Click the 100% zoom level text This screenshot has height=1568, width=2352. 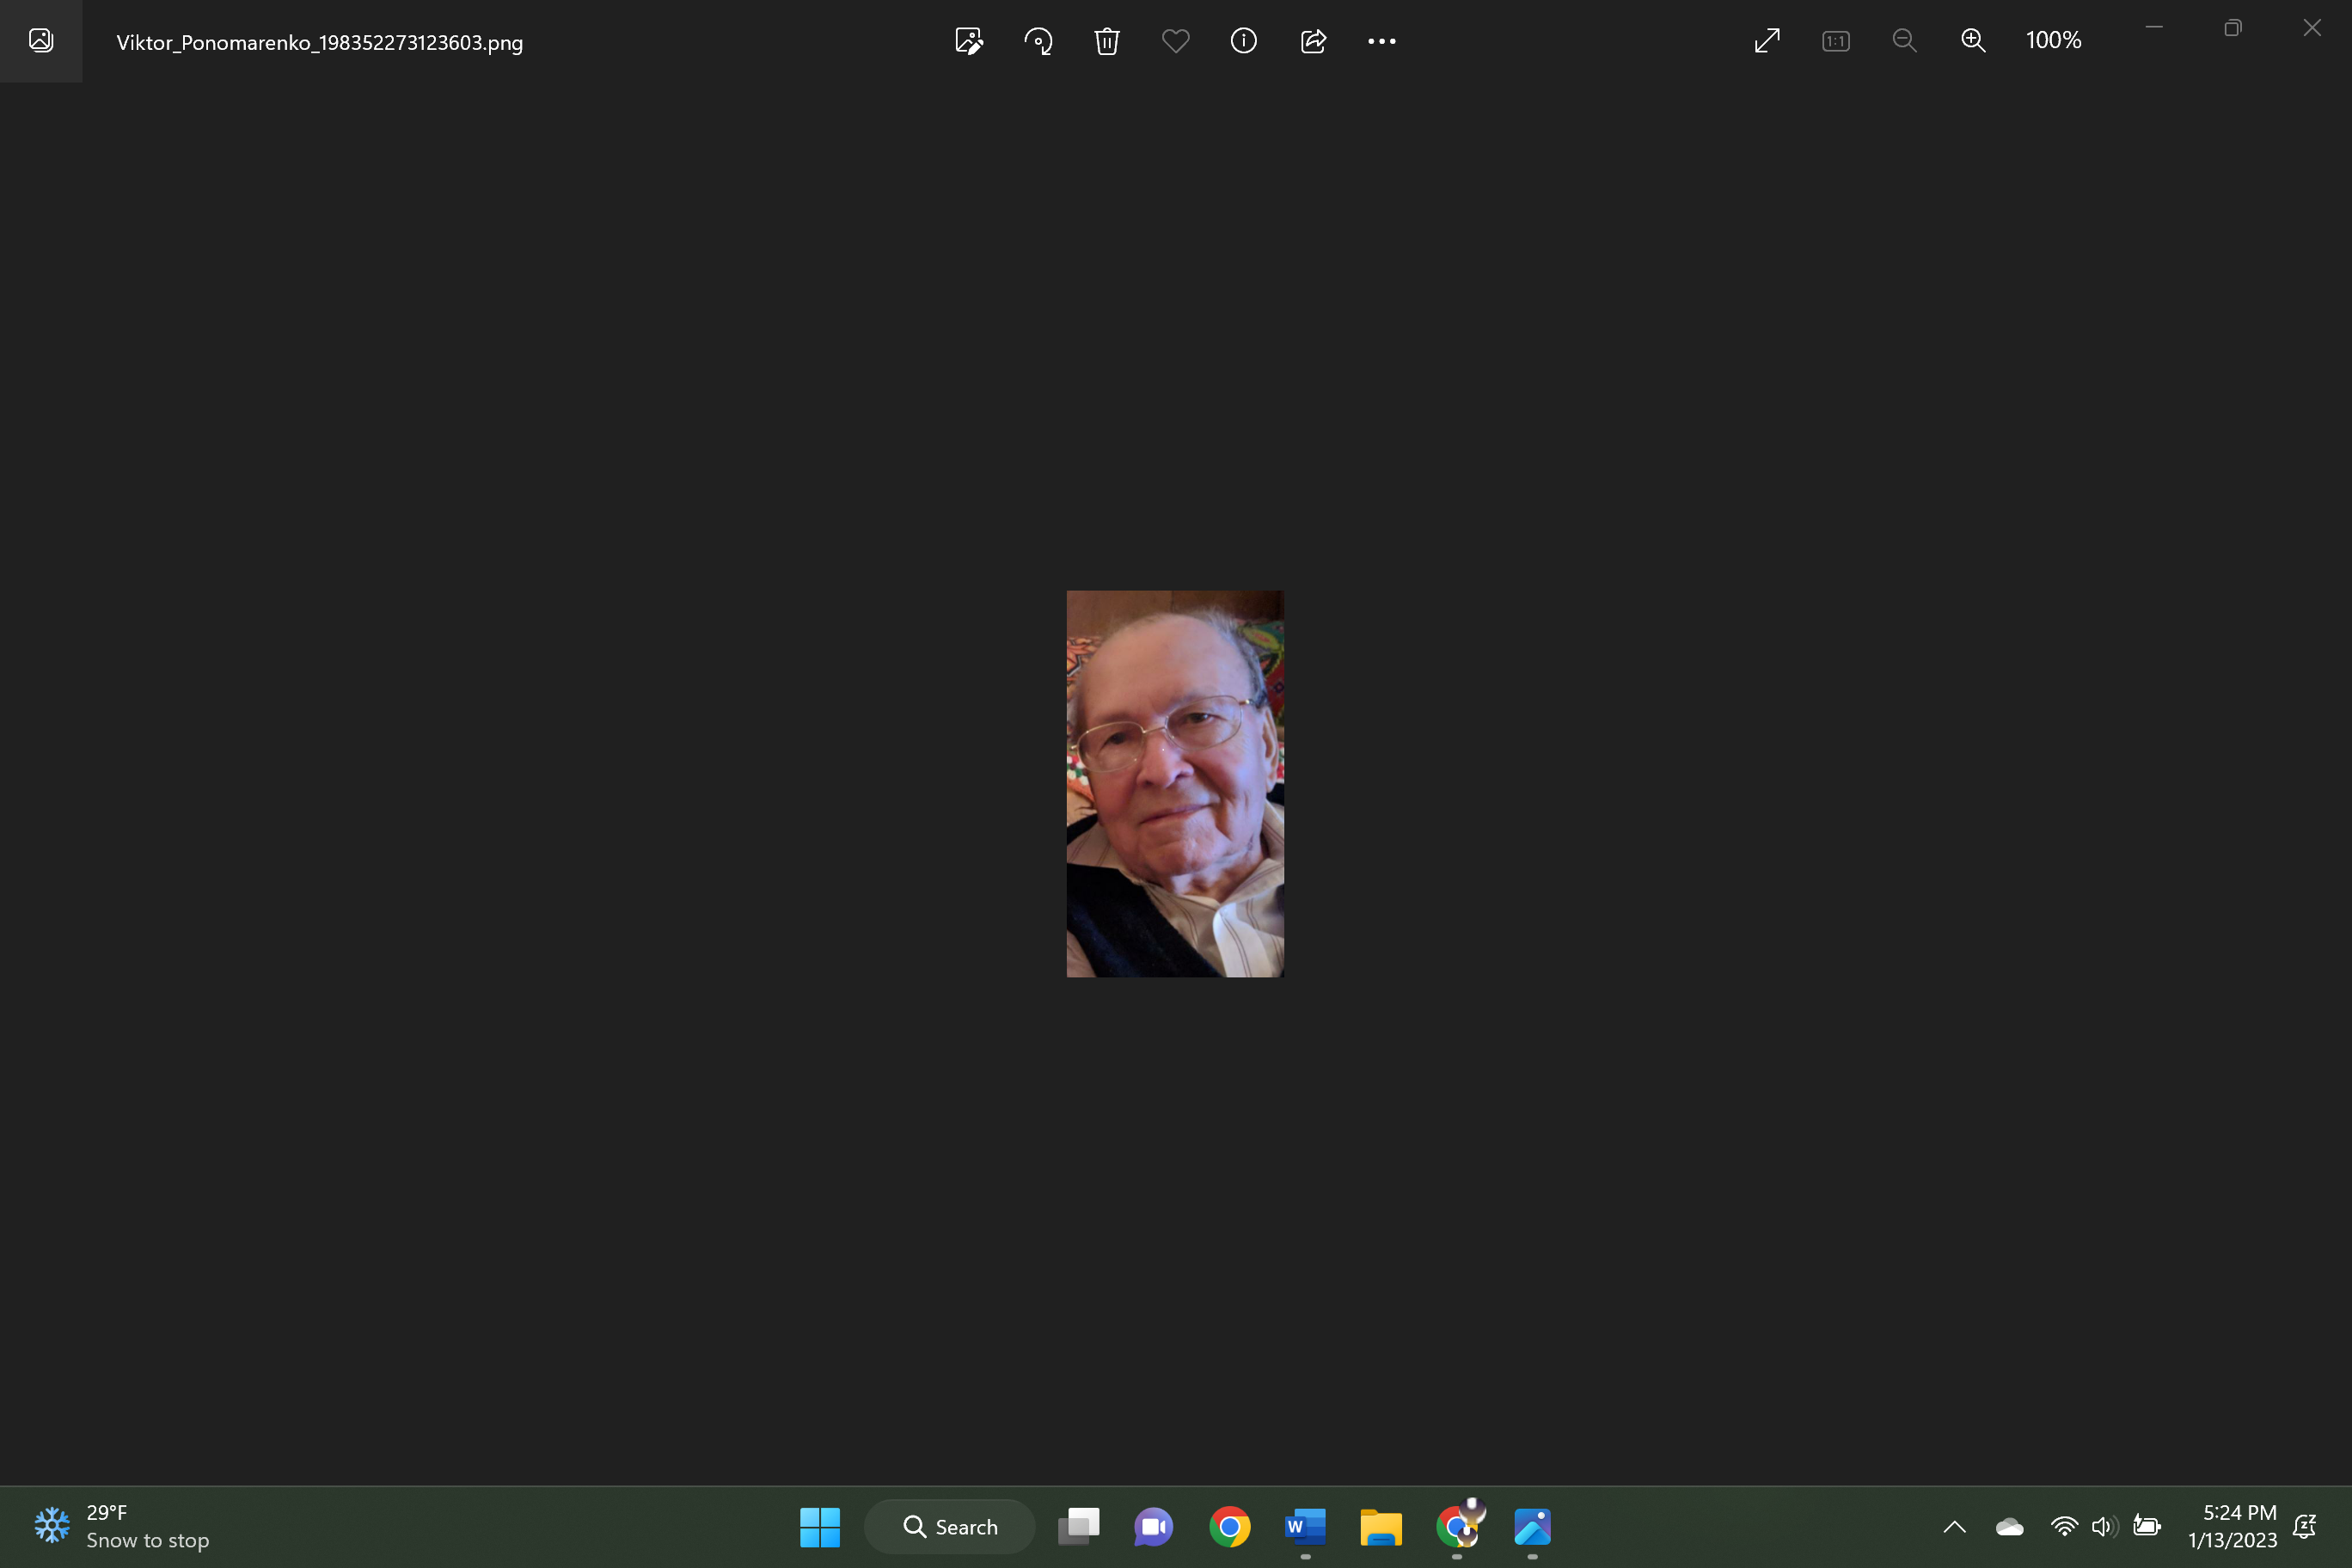2053,41
